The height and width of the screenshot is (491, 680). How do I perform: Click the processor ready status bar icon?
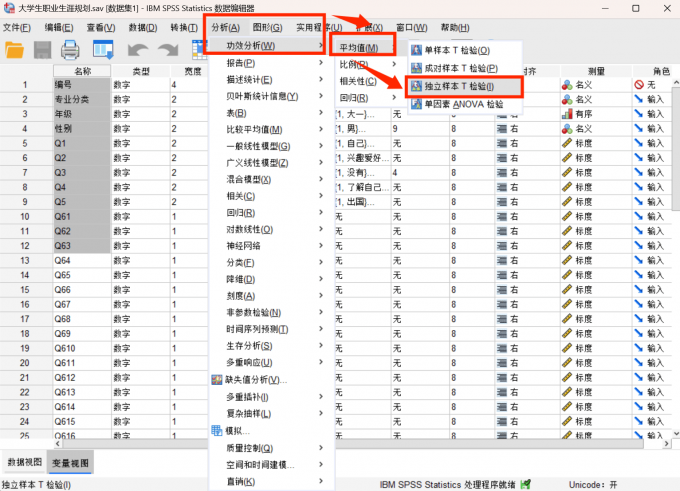(526, 484)
